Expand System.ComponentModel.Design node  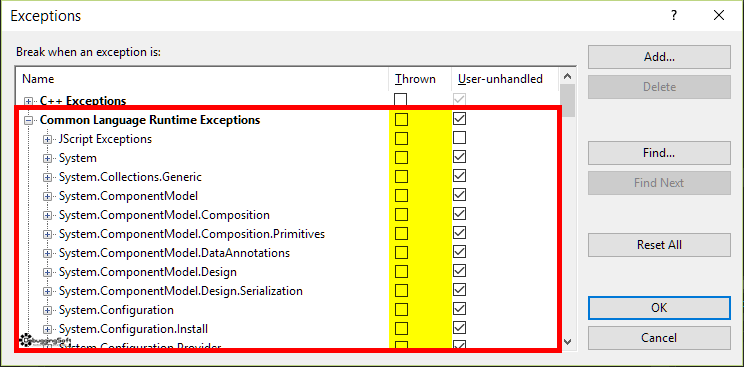(x=47, y=272)
